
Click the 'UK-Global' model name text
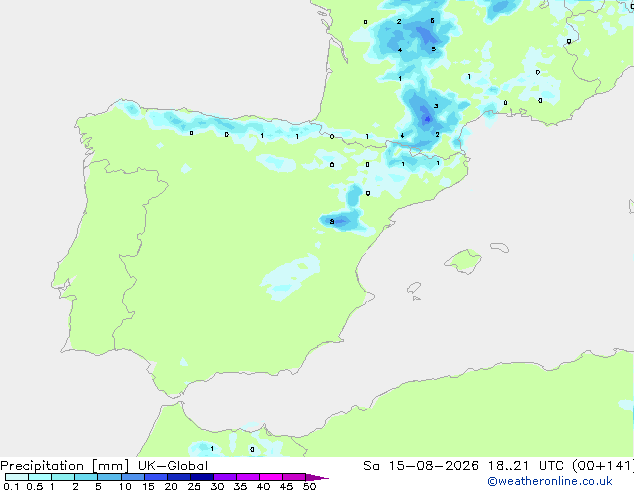(173, 466)
